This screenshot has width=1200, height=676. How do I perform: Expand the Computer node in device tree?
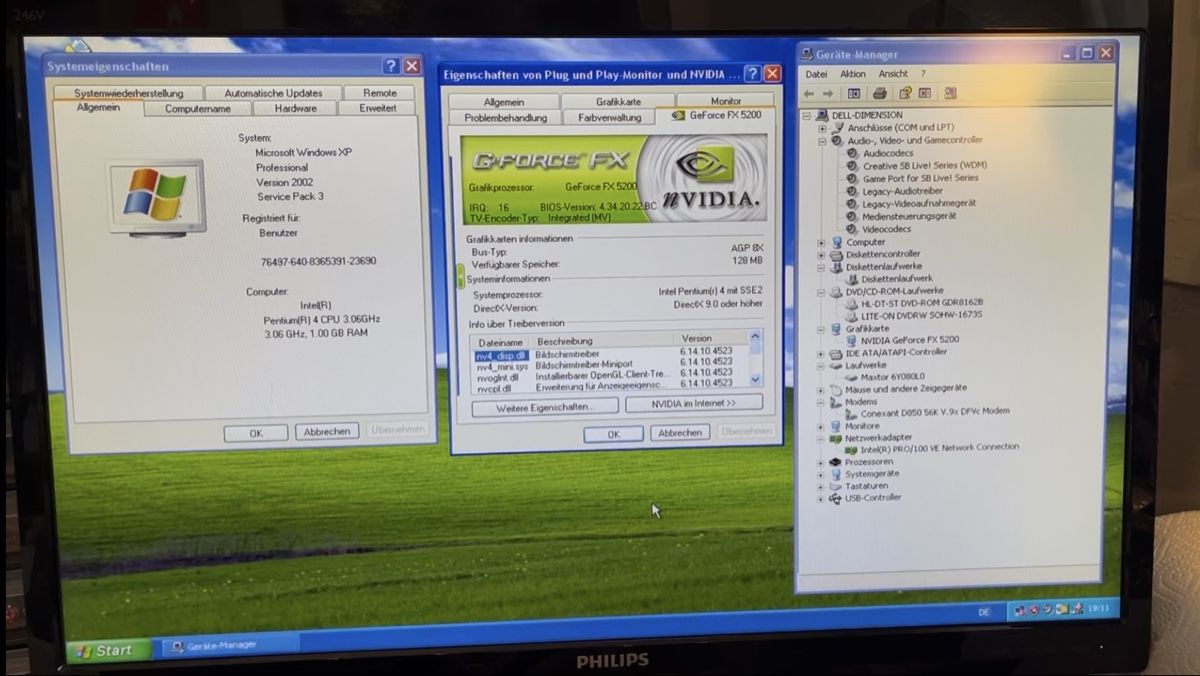tap(822, 242)
